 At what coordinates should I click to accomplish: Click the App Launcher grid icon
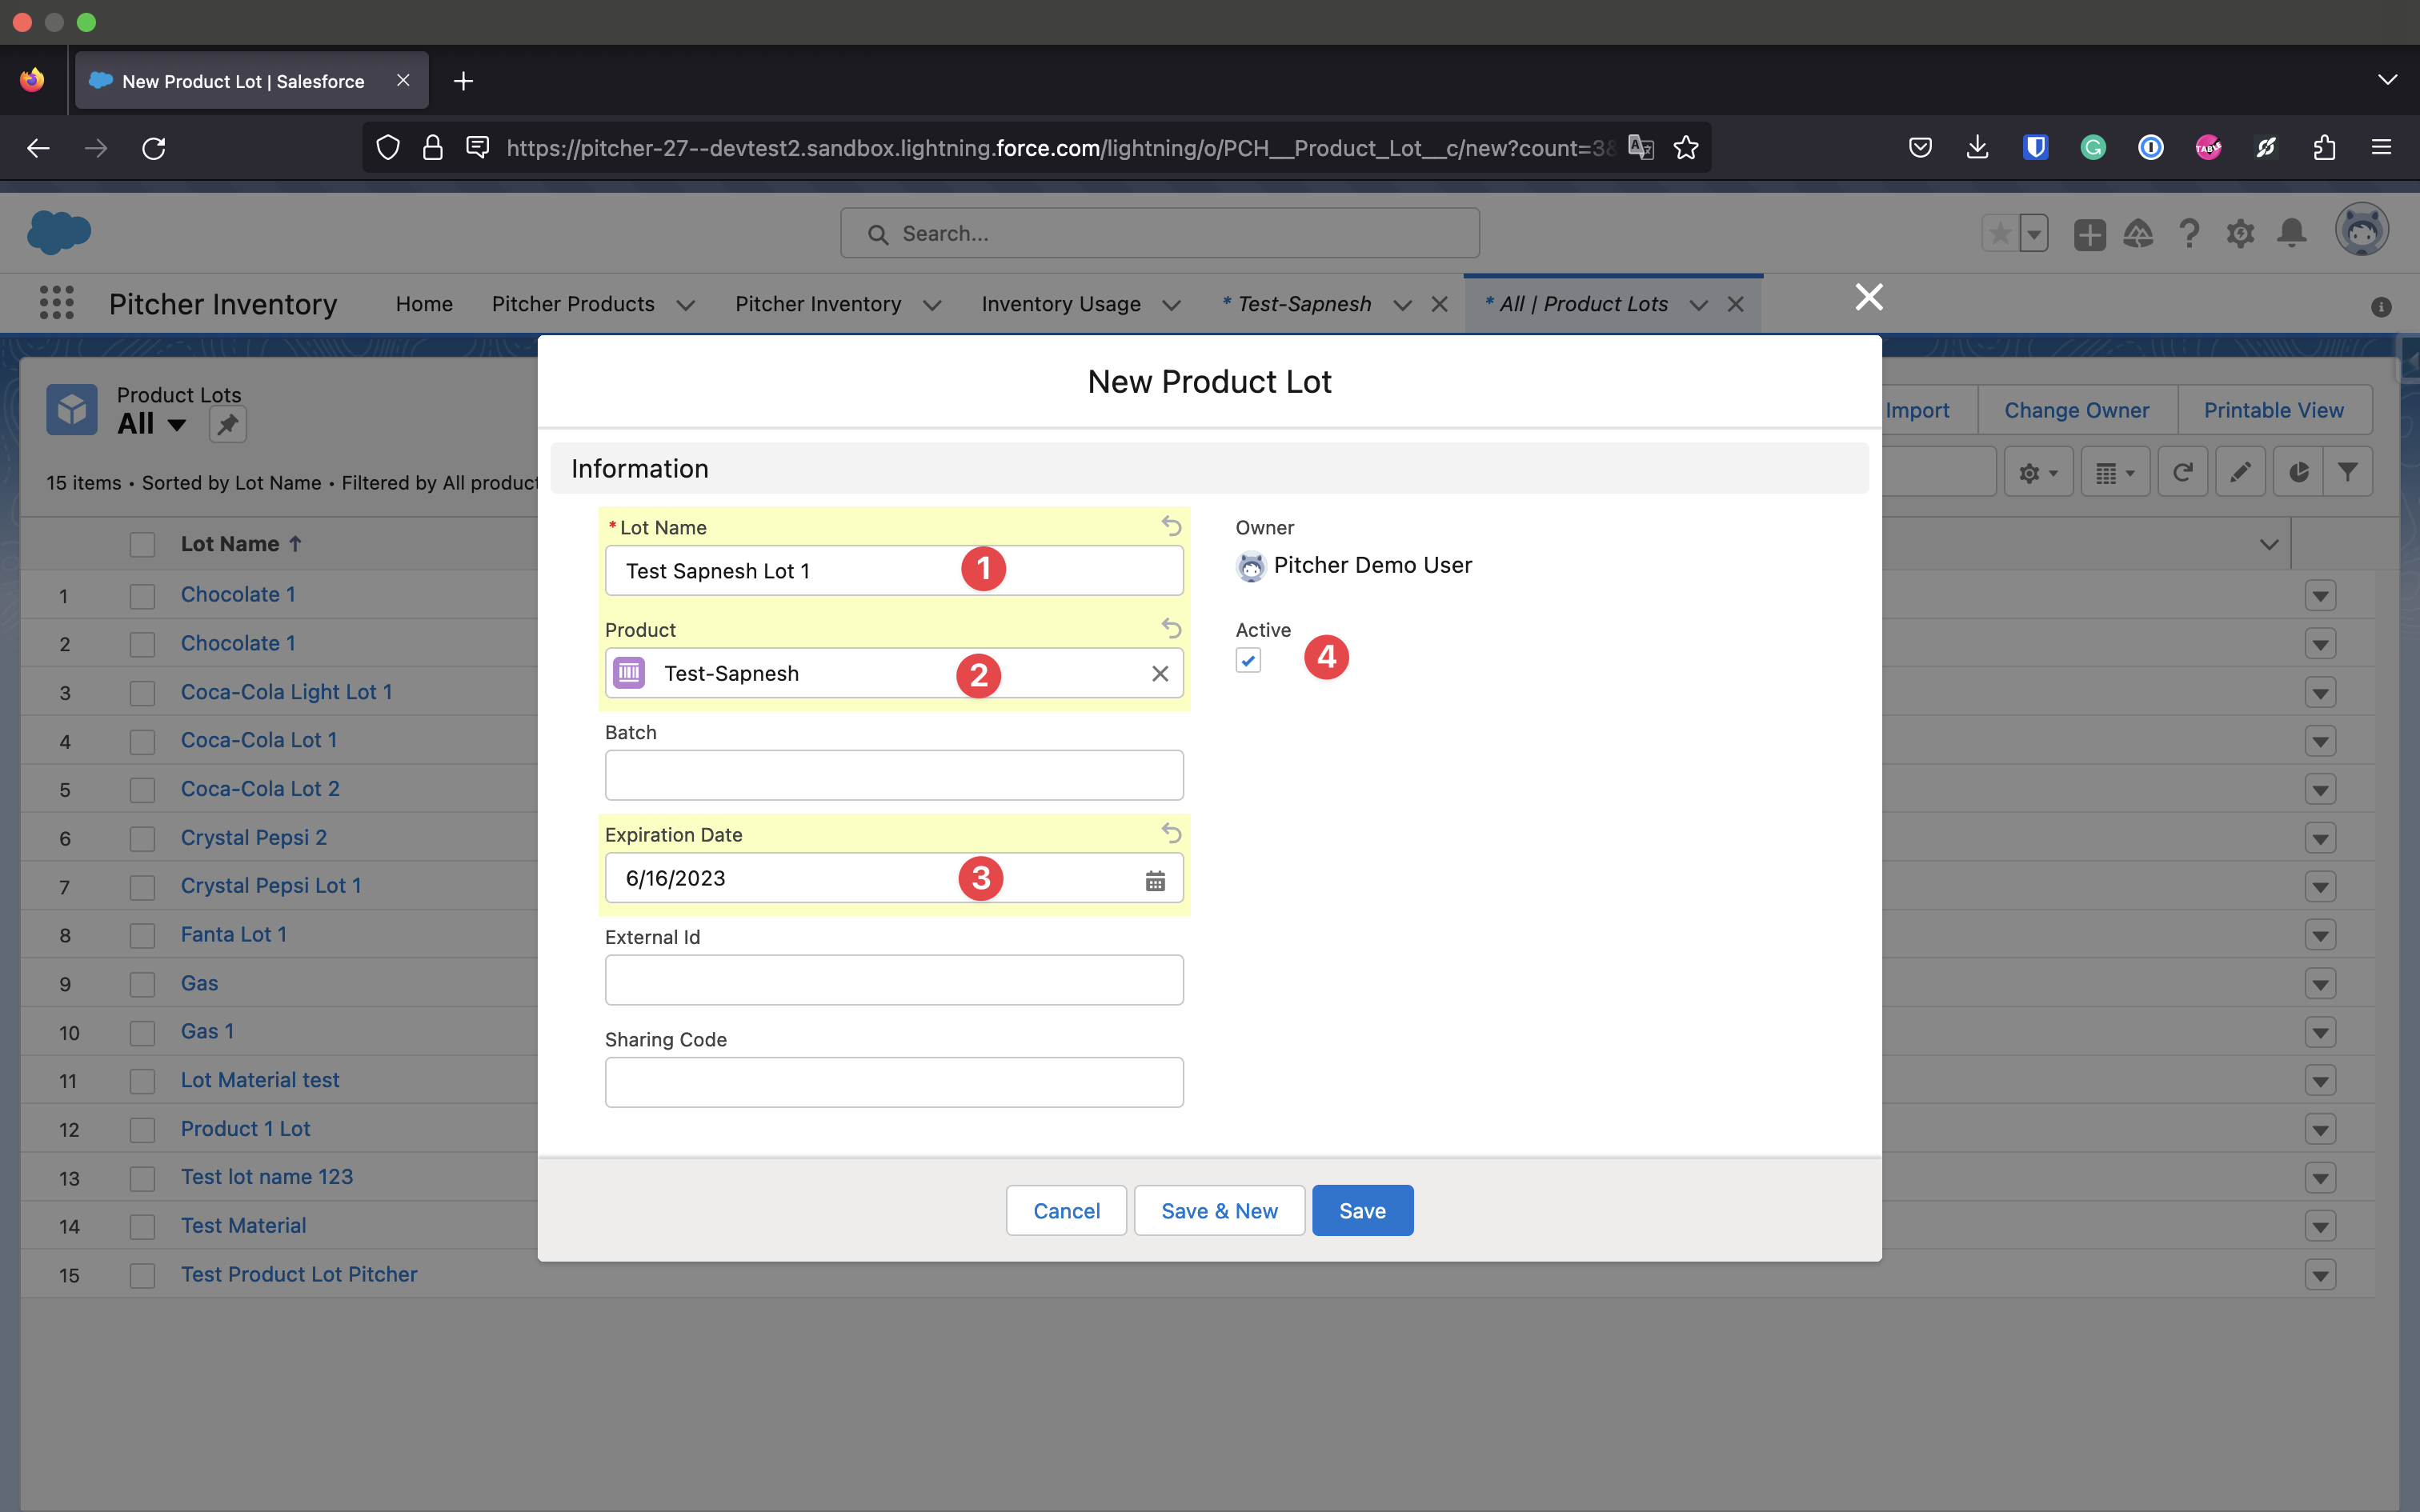(56, 303)
